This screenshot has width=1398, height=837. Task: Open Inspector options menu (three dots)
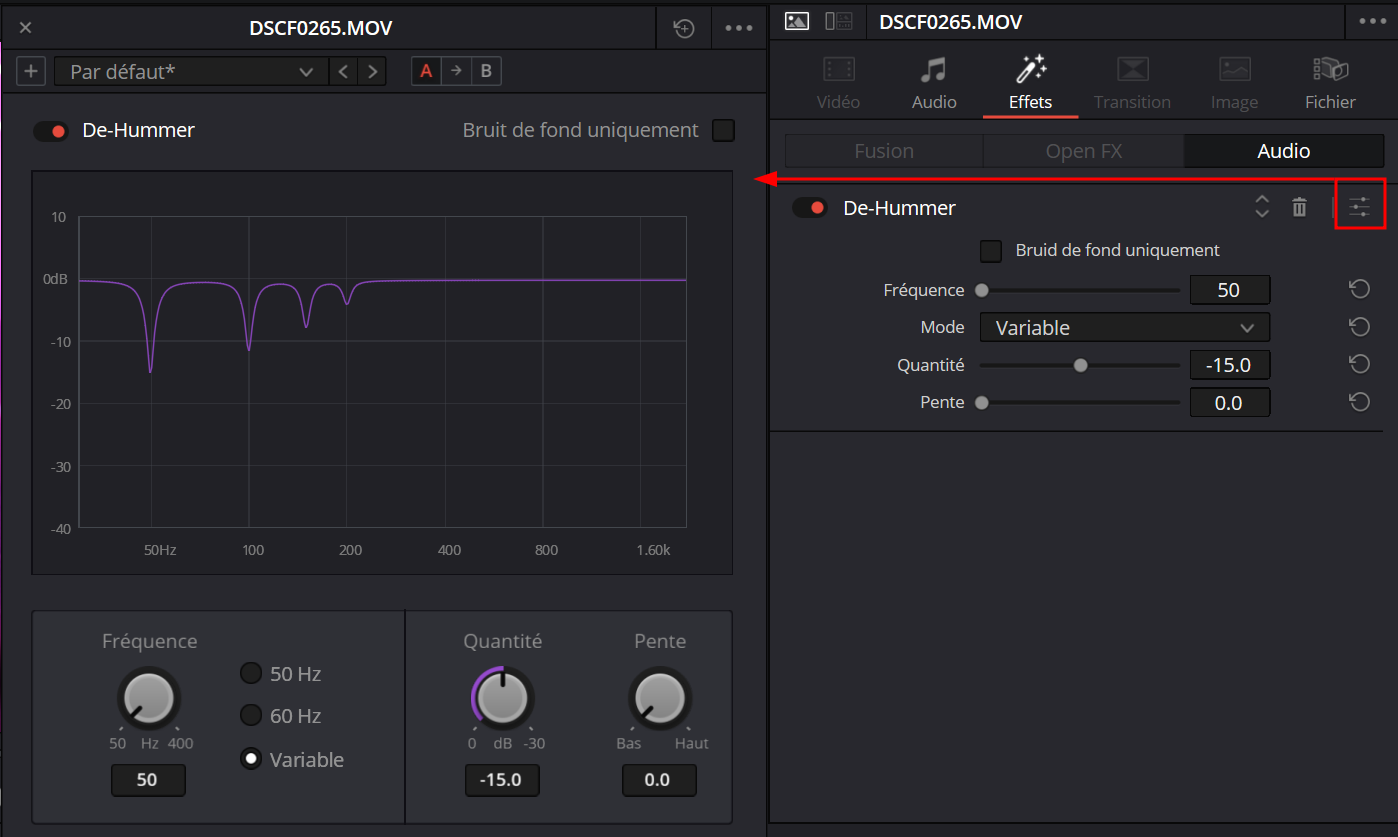tap(1374, 21)
